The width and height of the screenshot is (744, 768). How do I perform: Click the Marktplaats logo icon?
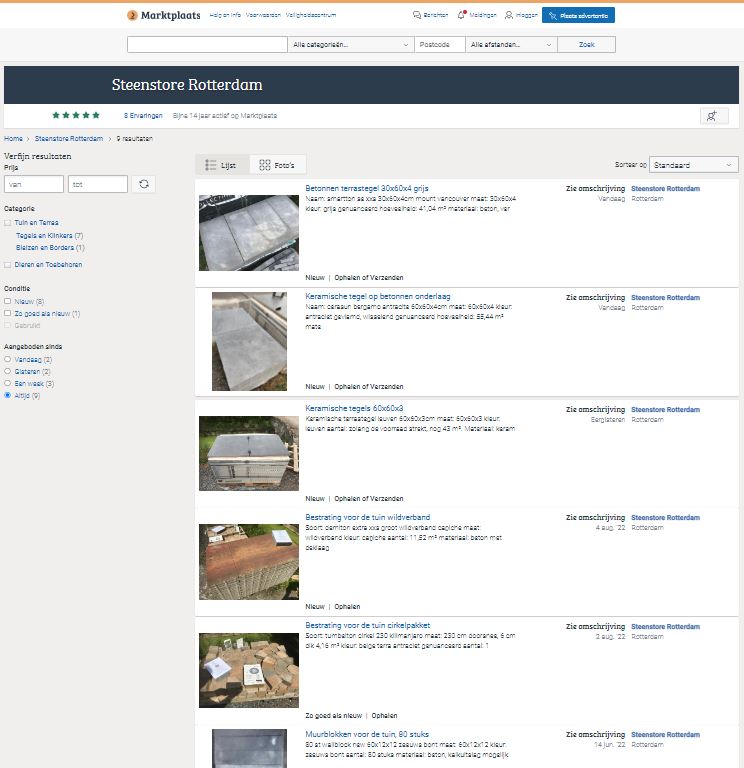pyautogui.click(x=132, y=15)
